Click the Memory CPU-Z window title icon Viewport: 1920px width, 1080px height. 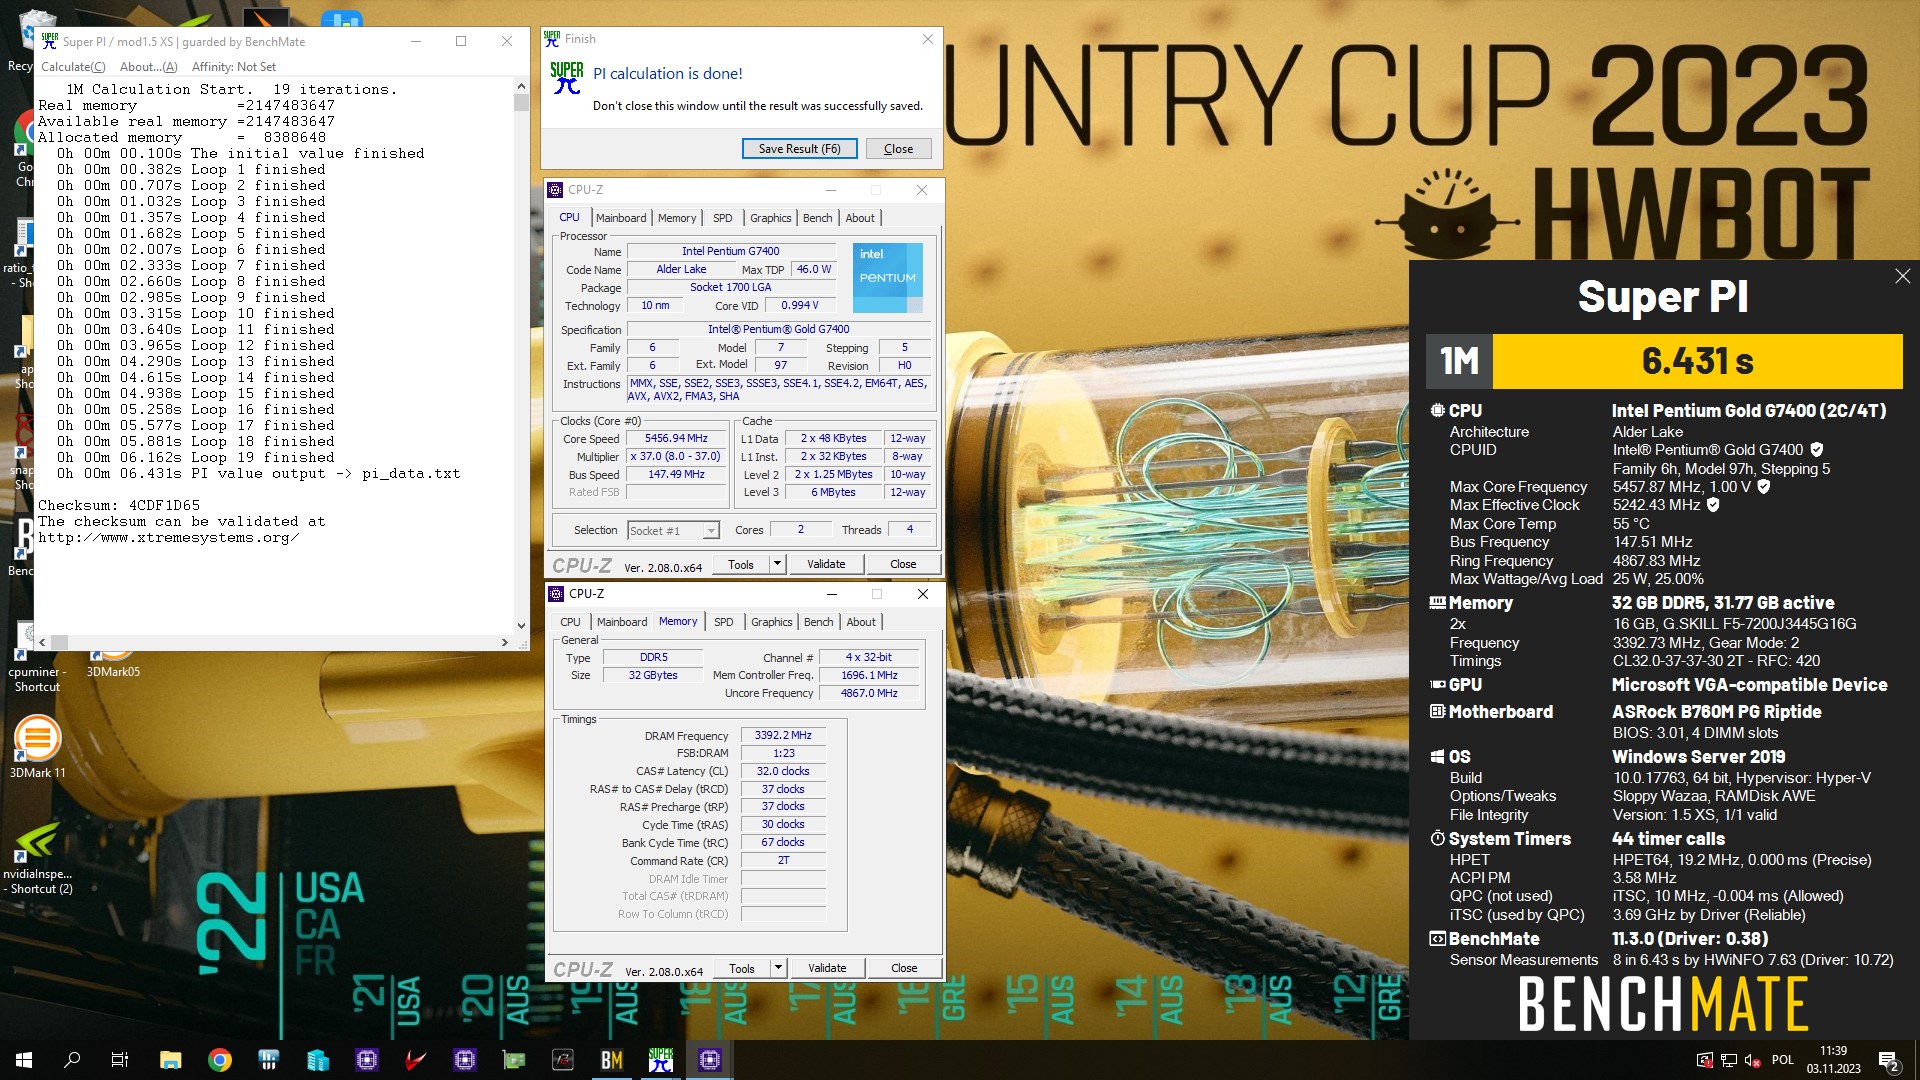[x=556, y=594]
